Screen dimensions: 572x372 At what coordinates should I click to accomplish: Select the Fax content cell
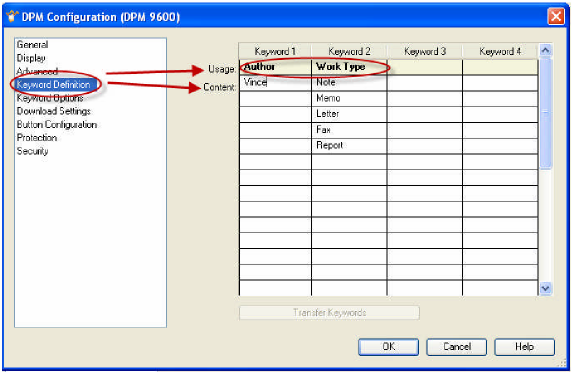349,130
